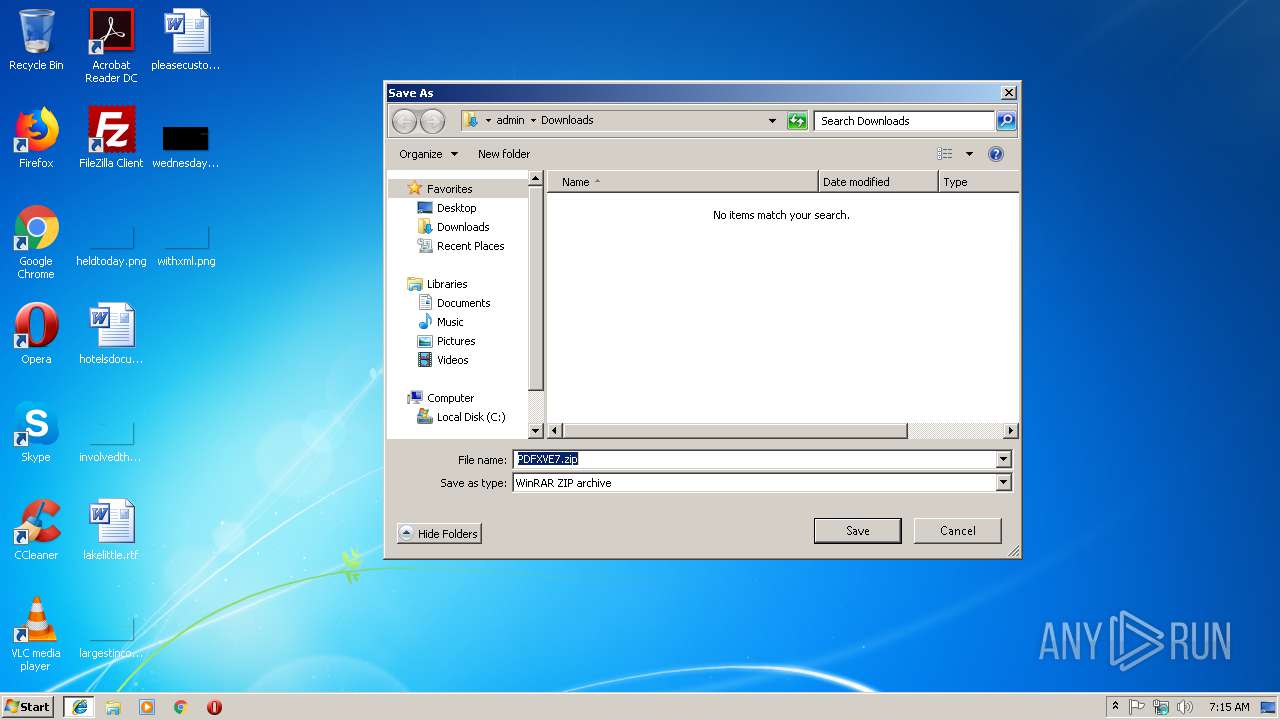Click the Save button

point(858,531)
